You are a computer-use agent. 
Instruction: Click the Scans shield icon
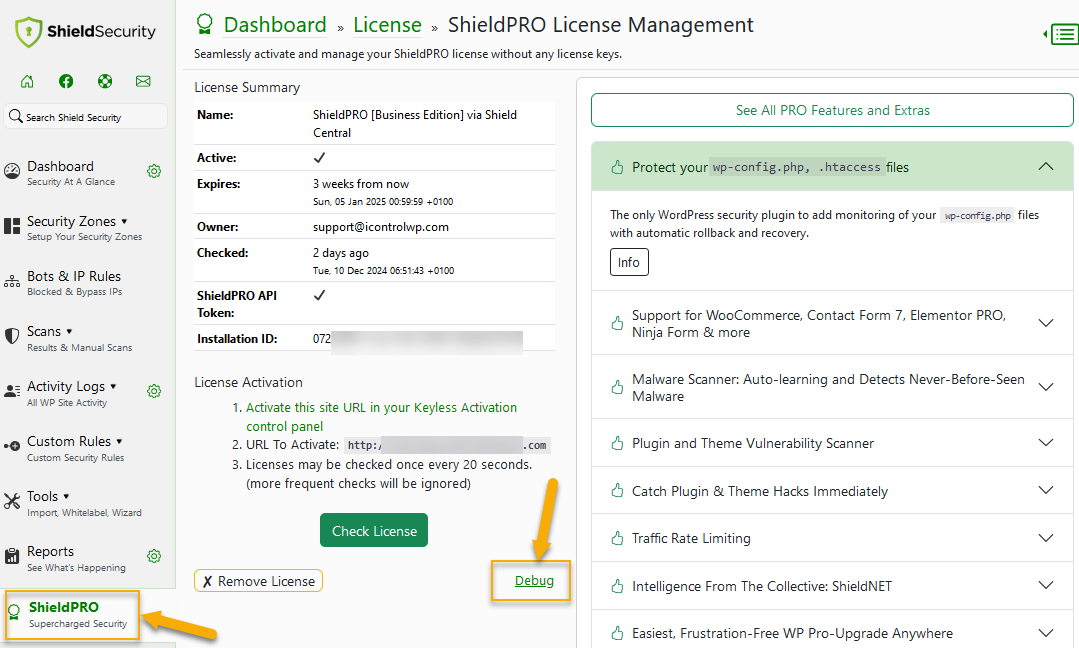click(x=12, y=336)
